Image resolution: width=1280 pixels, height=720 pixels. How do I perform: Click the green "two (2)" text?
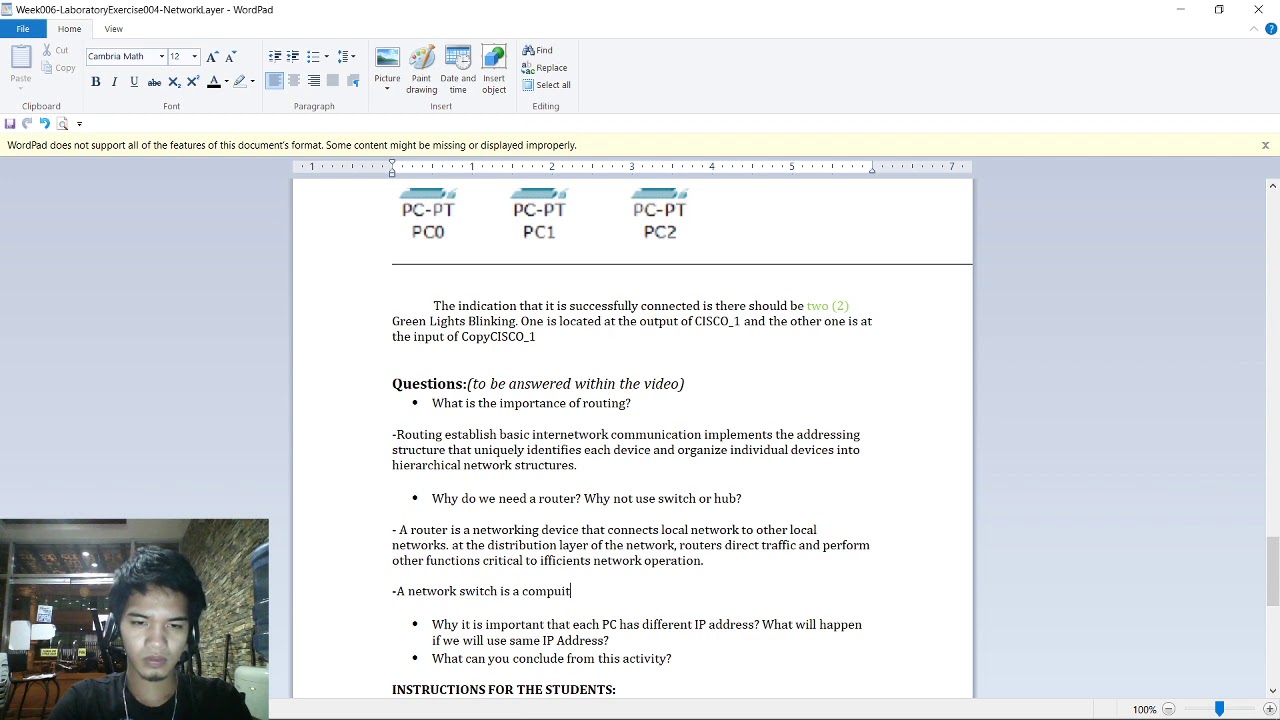coord(828,305)
